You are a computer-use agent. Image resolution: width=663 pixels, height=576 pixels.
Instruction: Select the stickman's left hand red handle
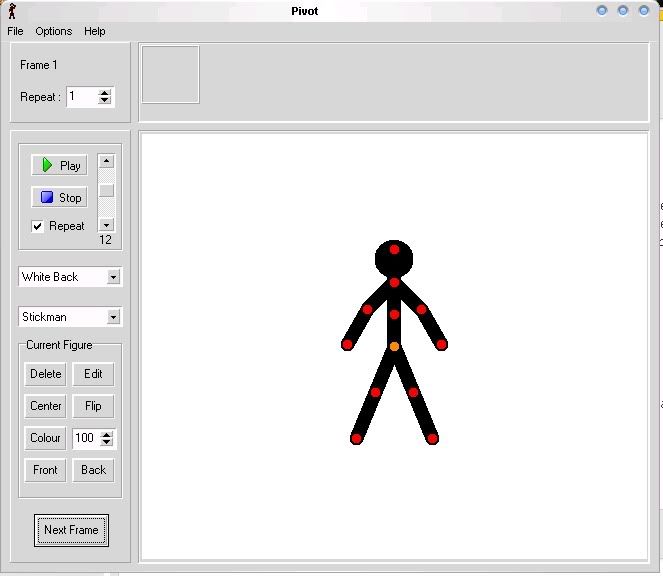[x=347, y=344]
